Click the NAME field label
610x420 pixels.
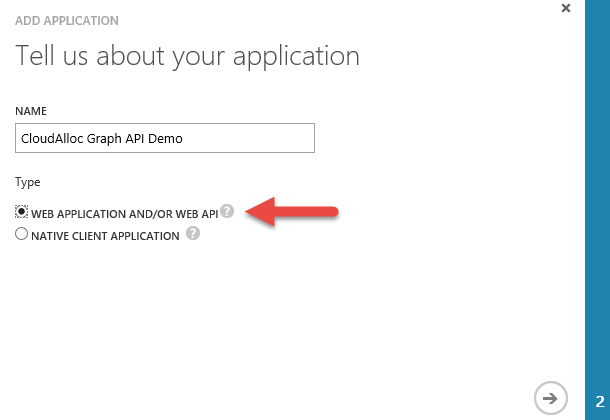tap(31, 110)
